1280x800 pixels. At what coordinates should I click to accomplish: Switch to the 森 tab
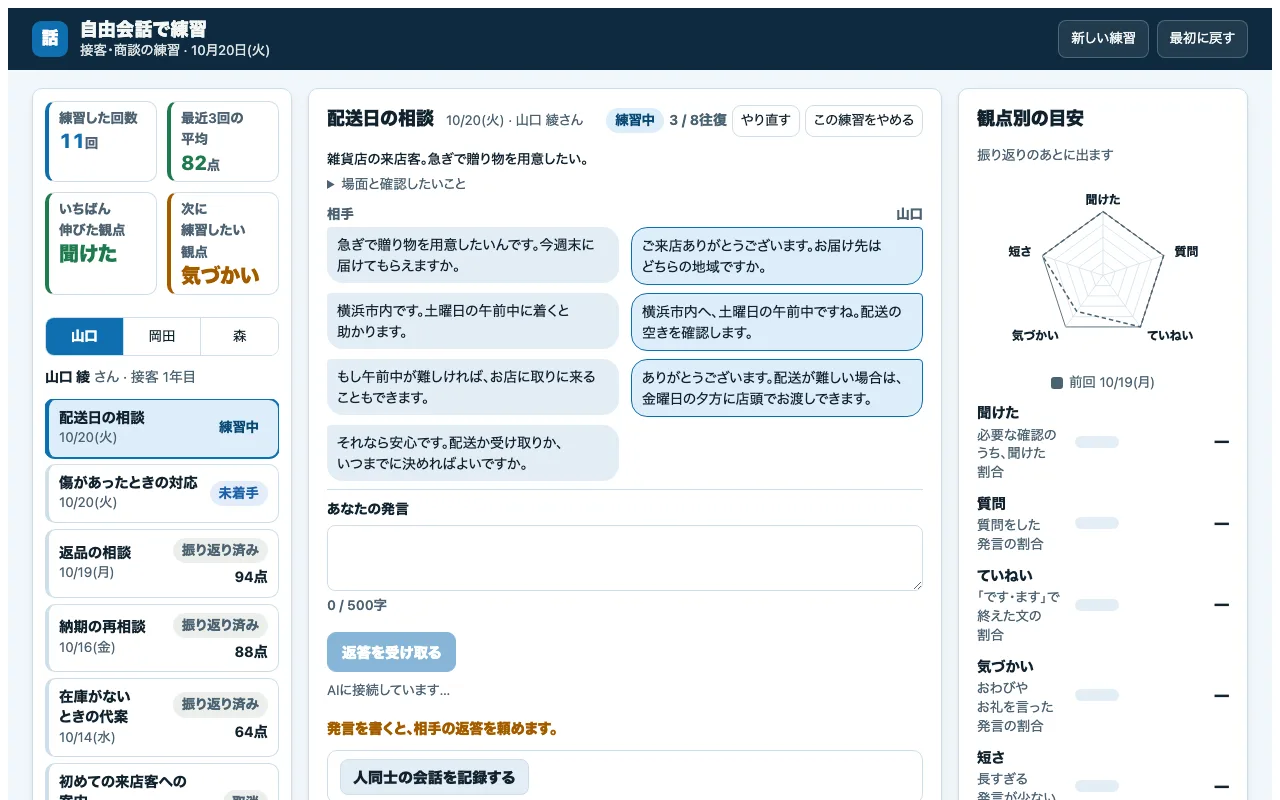point(240,337)
